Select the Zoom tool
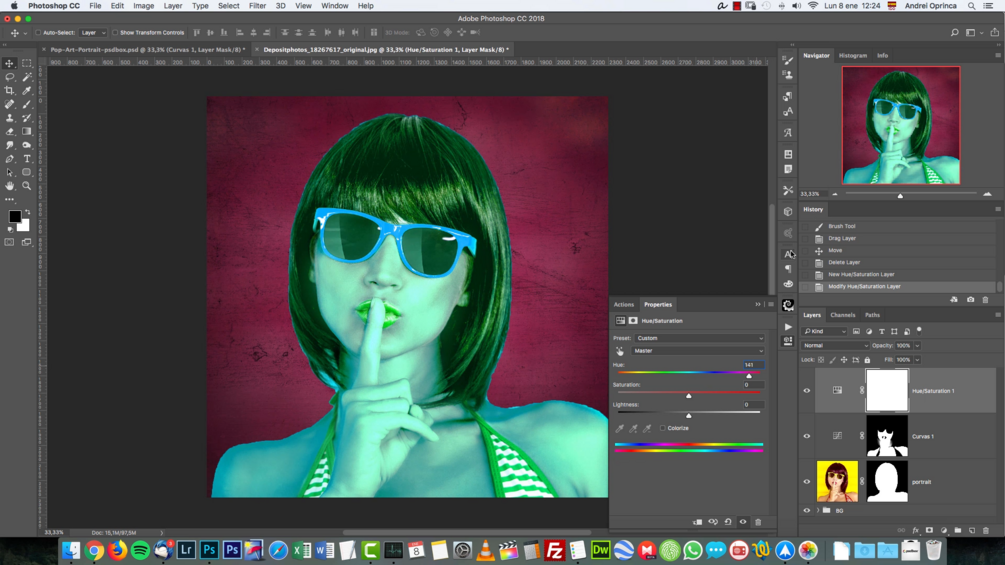 point(27,186)
